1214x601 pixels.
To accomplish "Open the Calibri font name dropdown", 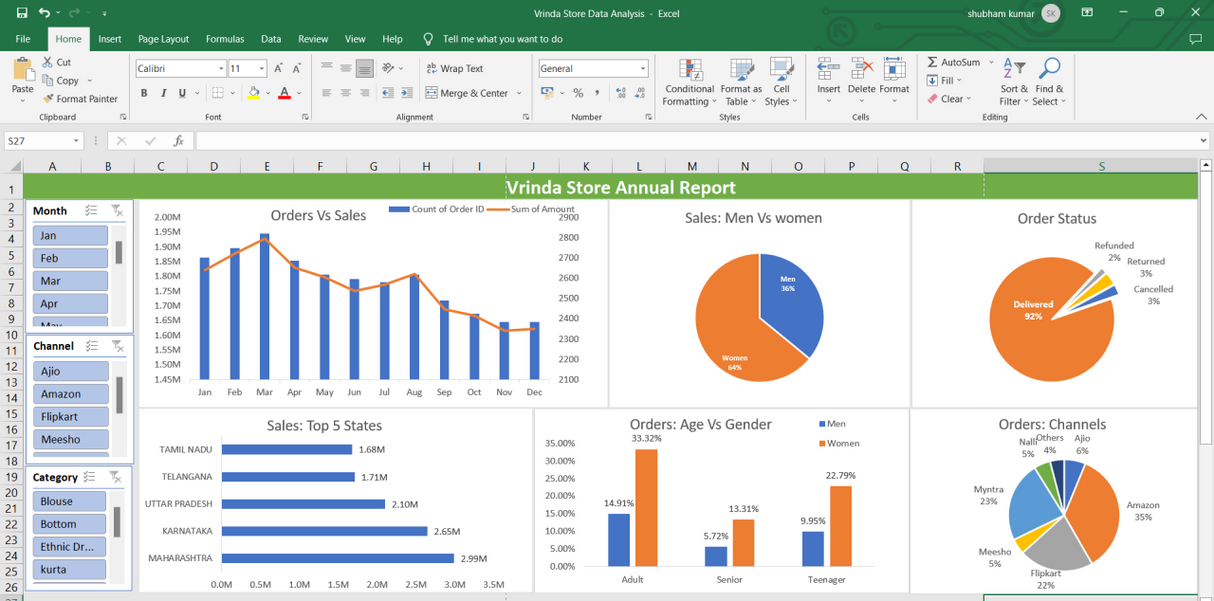I will pos(222,68).
